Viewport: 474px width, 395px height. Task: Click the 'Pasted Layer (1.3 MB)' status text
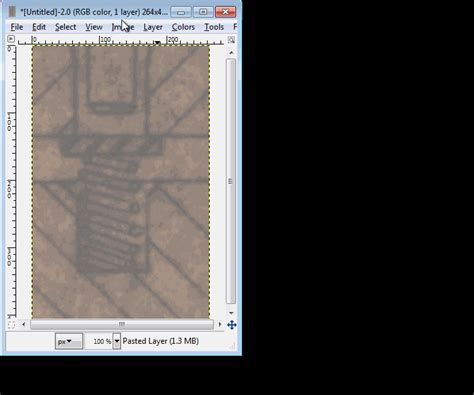tap(161, 341)
